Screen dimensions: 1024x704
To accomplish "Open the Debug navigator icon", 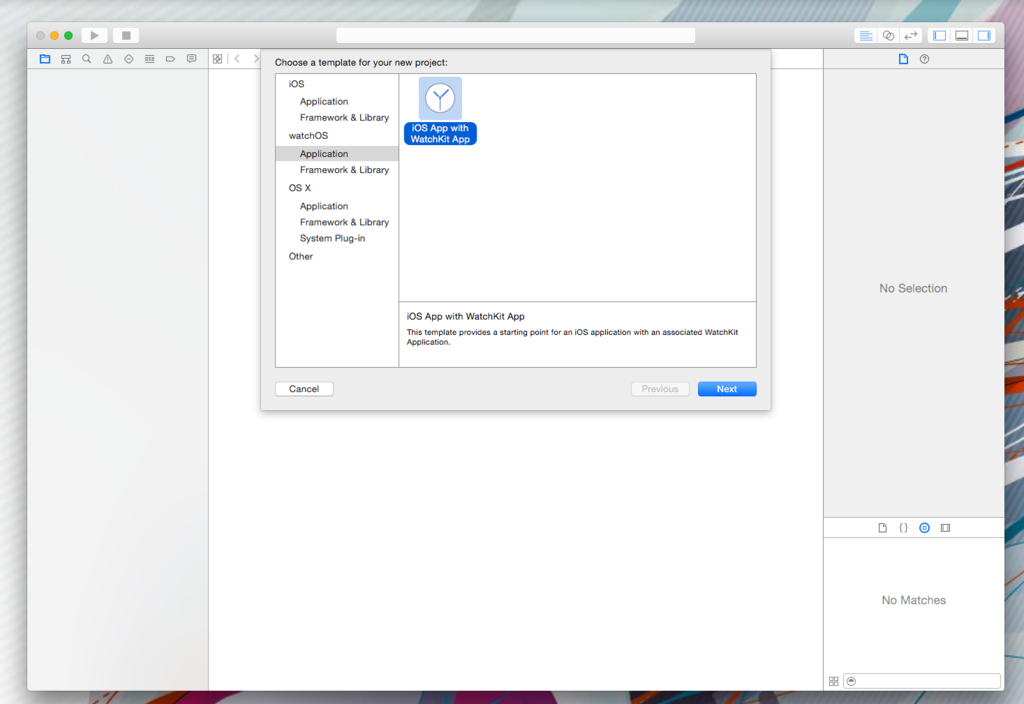I will [x=150, y=59].
